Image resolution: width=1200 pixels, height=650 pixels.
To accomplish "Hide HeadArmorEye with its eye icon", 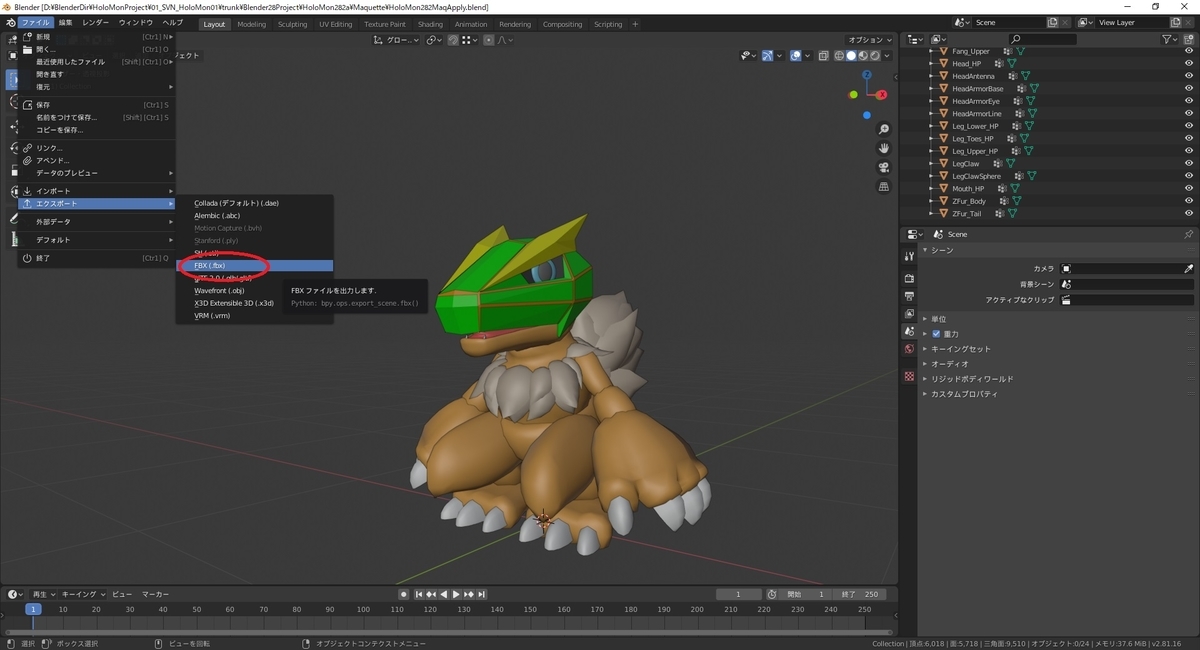I will click(x=1189, y=101).
